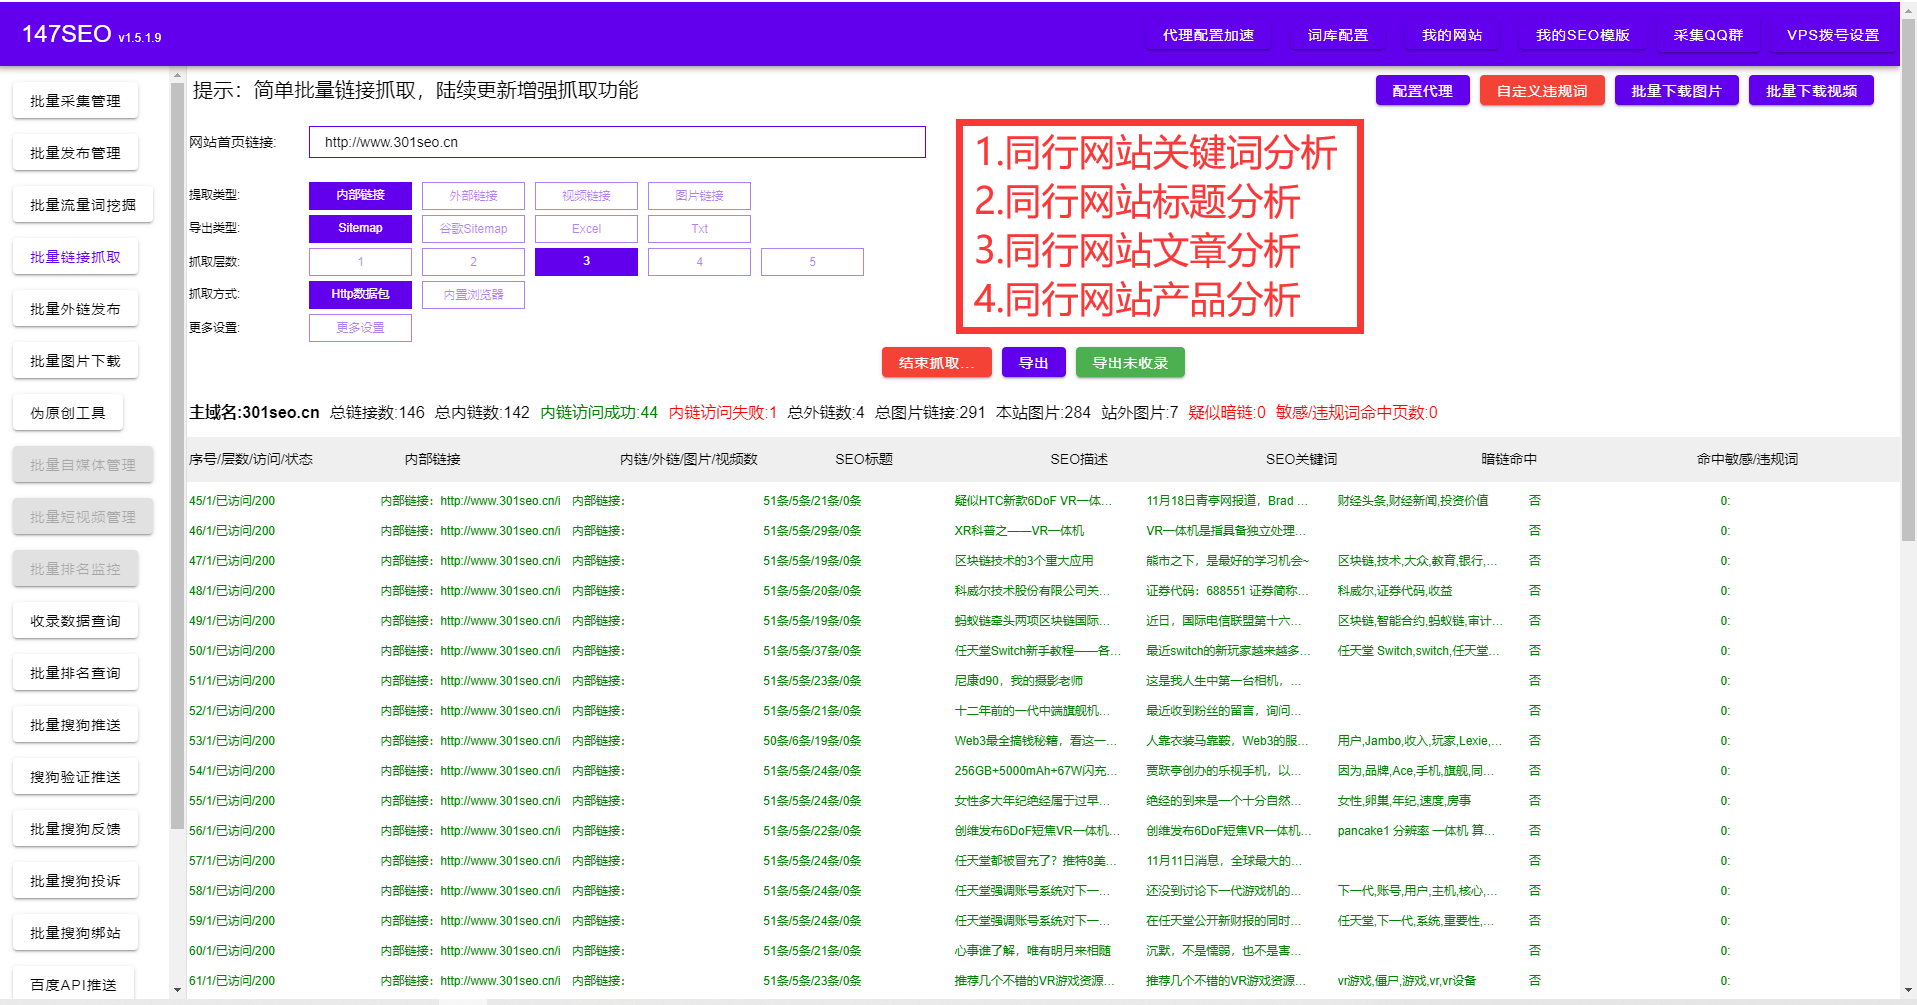Open the 自定义违规词 settings
This screenshot has height=1005, width=1917.
[x=1541, y=90]
